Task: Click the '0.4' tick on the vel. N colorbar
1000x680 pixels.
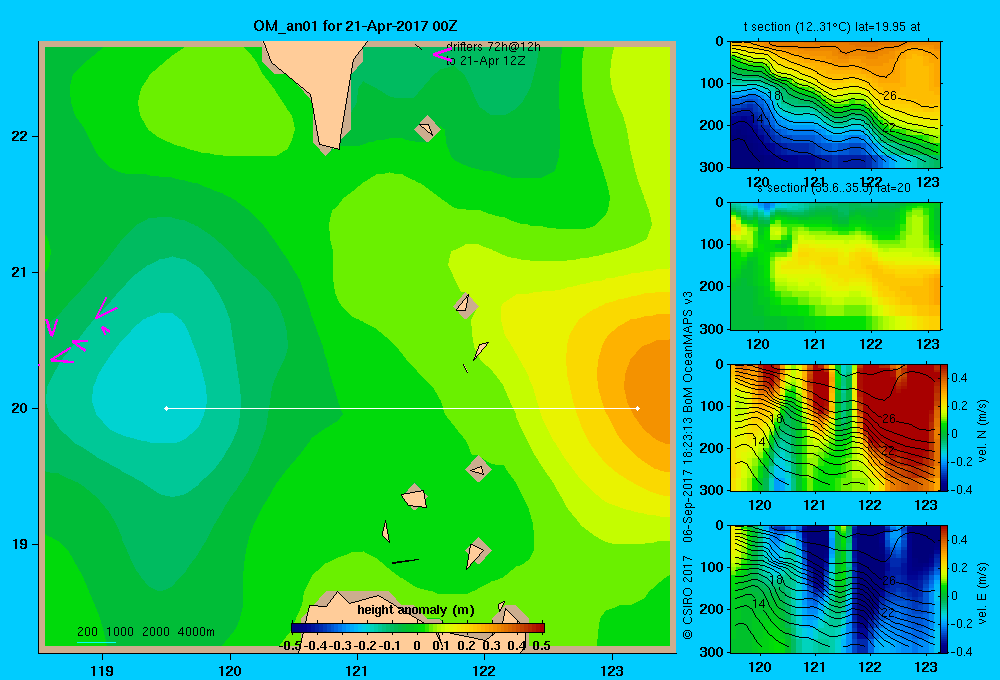Action: [x=959, y=378]
